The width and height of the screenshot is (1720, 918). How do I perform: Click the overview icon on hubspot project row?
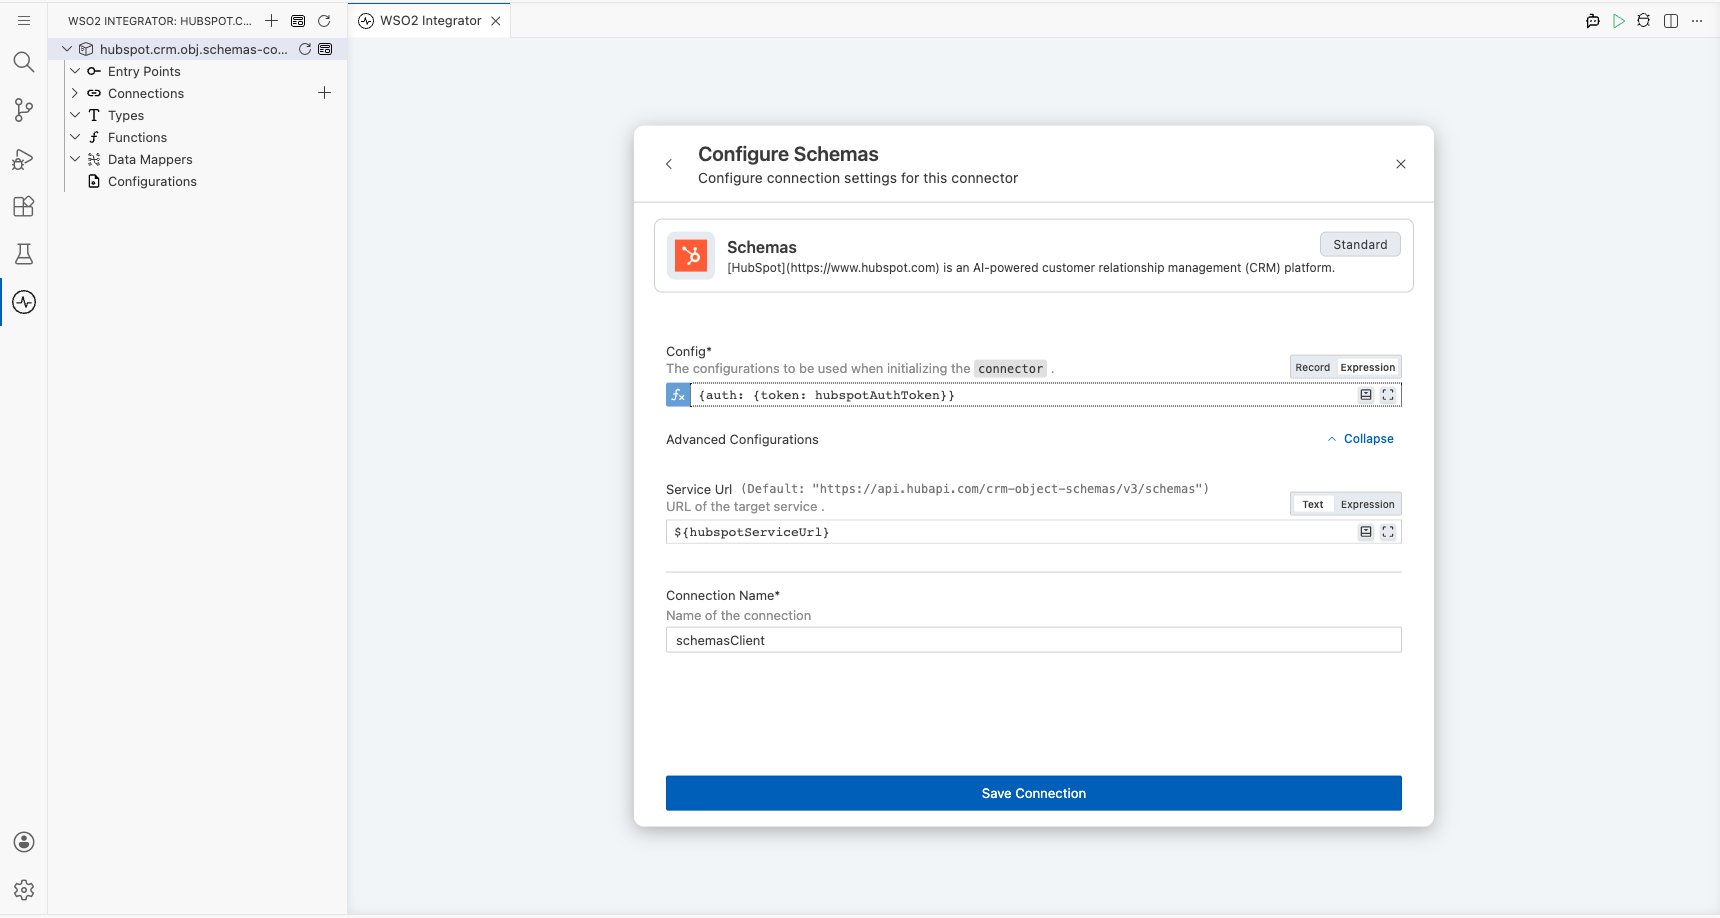(x=325, y=49)
